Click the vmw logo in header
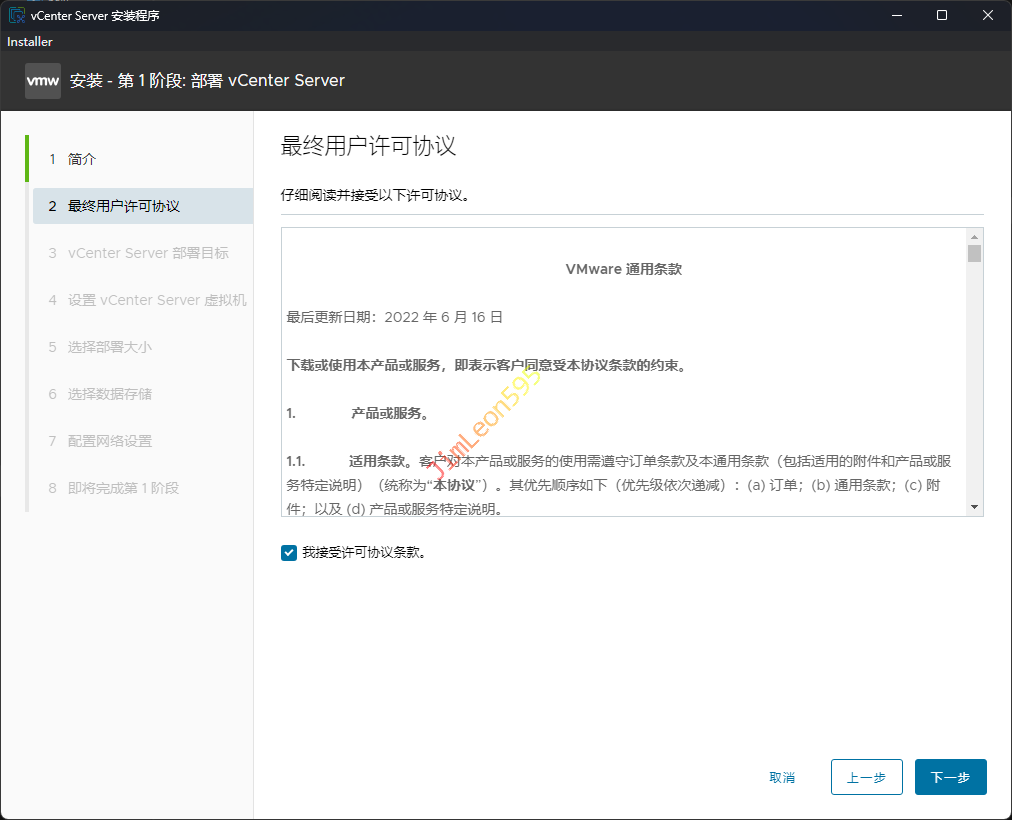This screenshot has height=820, width=1012. click(x=43, y=81)
